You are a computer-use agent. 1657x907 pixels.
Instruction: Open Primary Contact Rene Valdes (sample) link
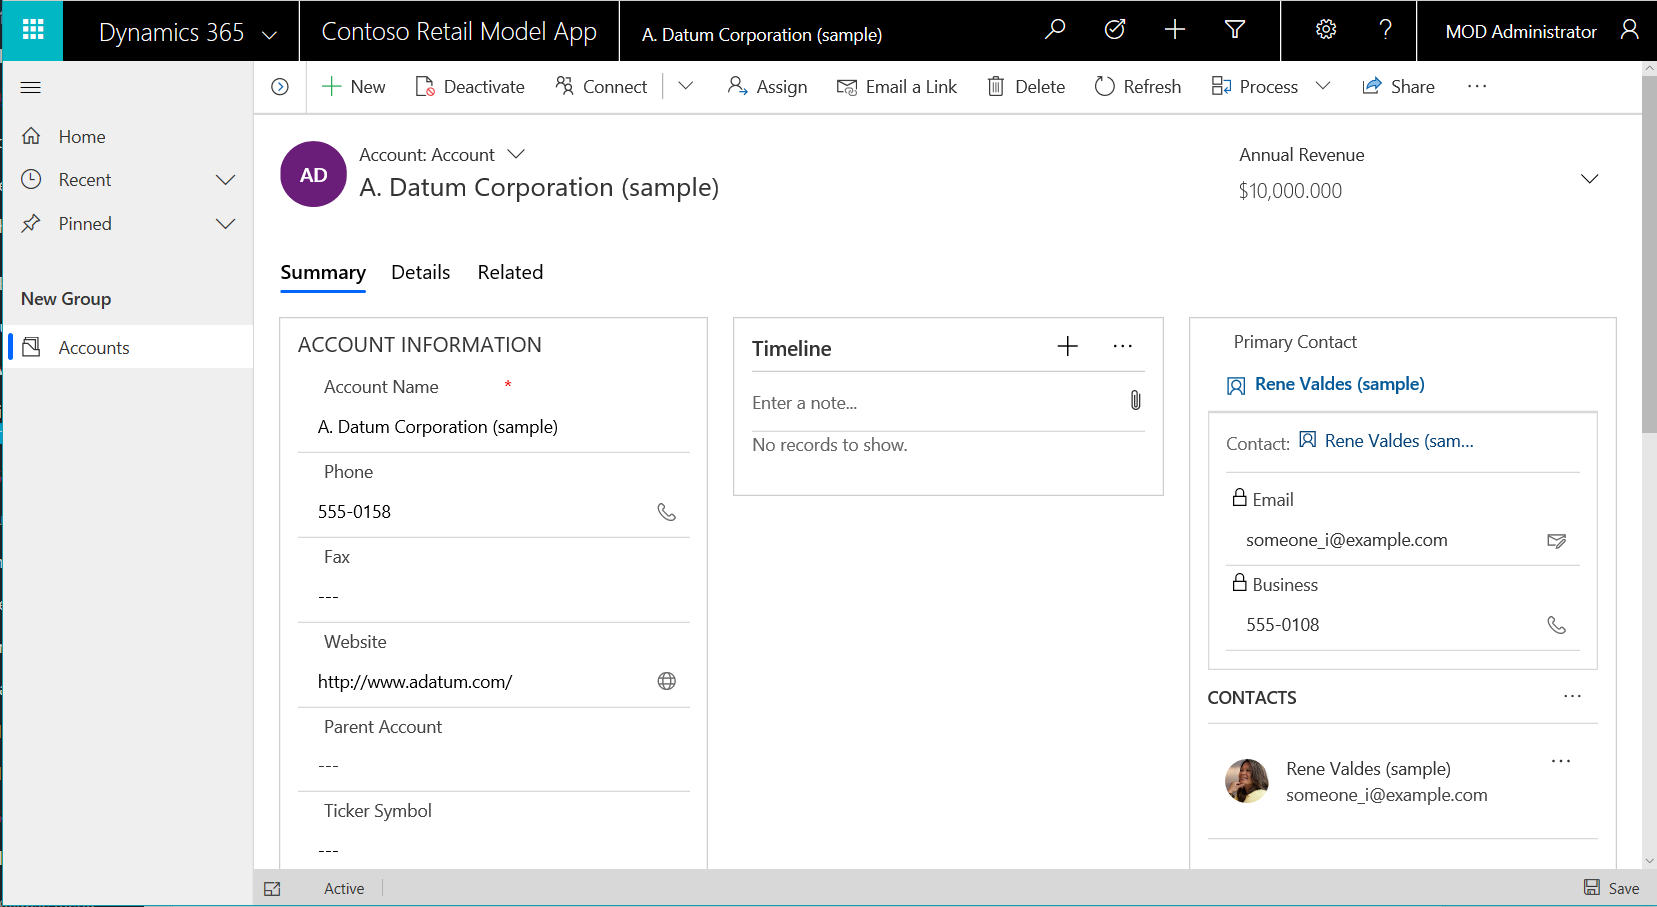pyautogui.click(x=1339, y=384)
